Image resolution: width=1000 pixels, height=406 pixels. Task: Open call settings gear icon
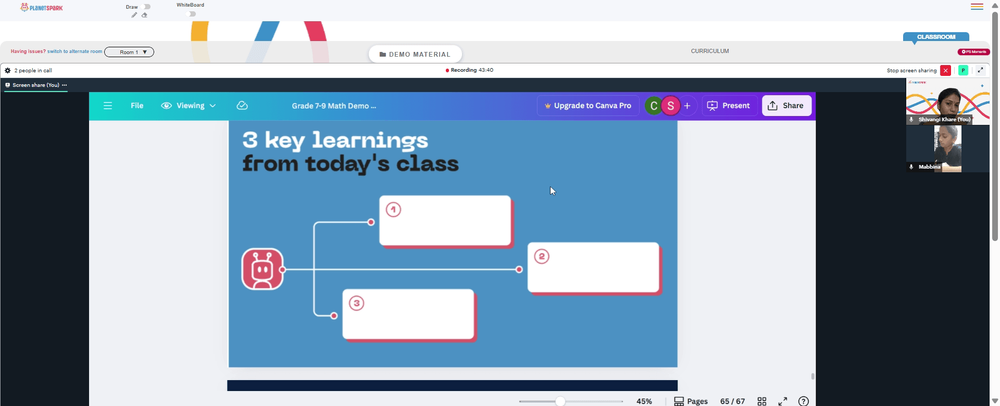coord(8,70)
